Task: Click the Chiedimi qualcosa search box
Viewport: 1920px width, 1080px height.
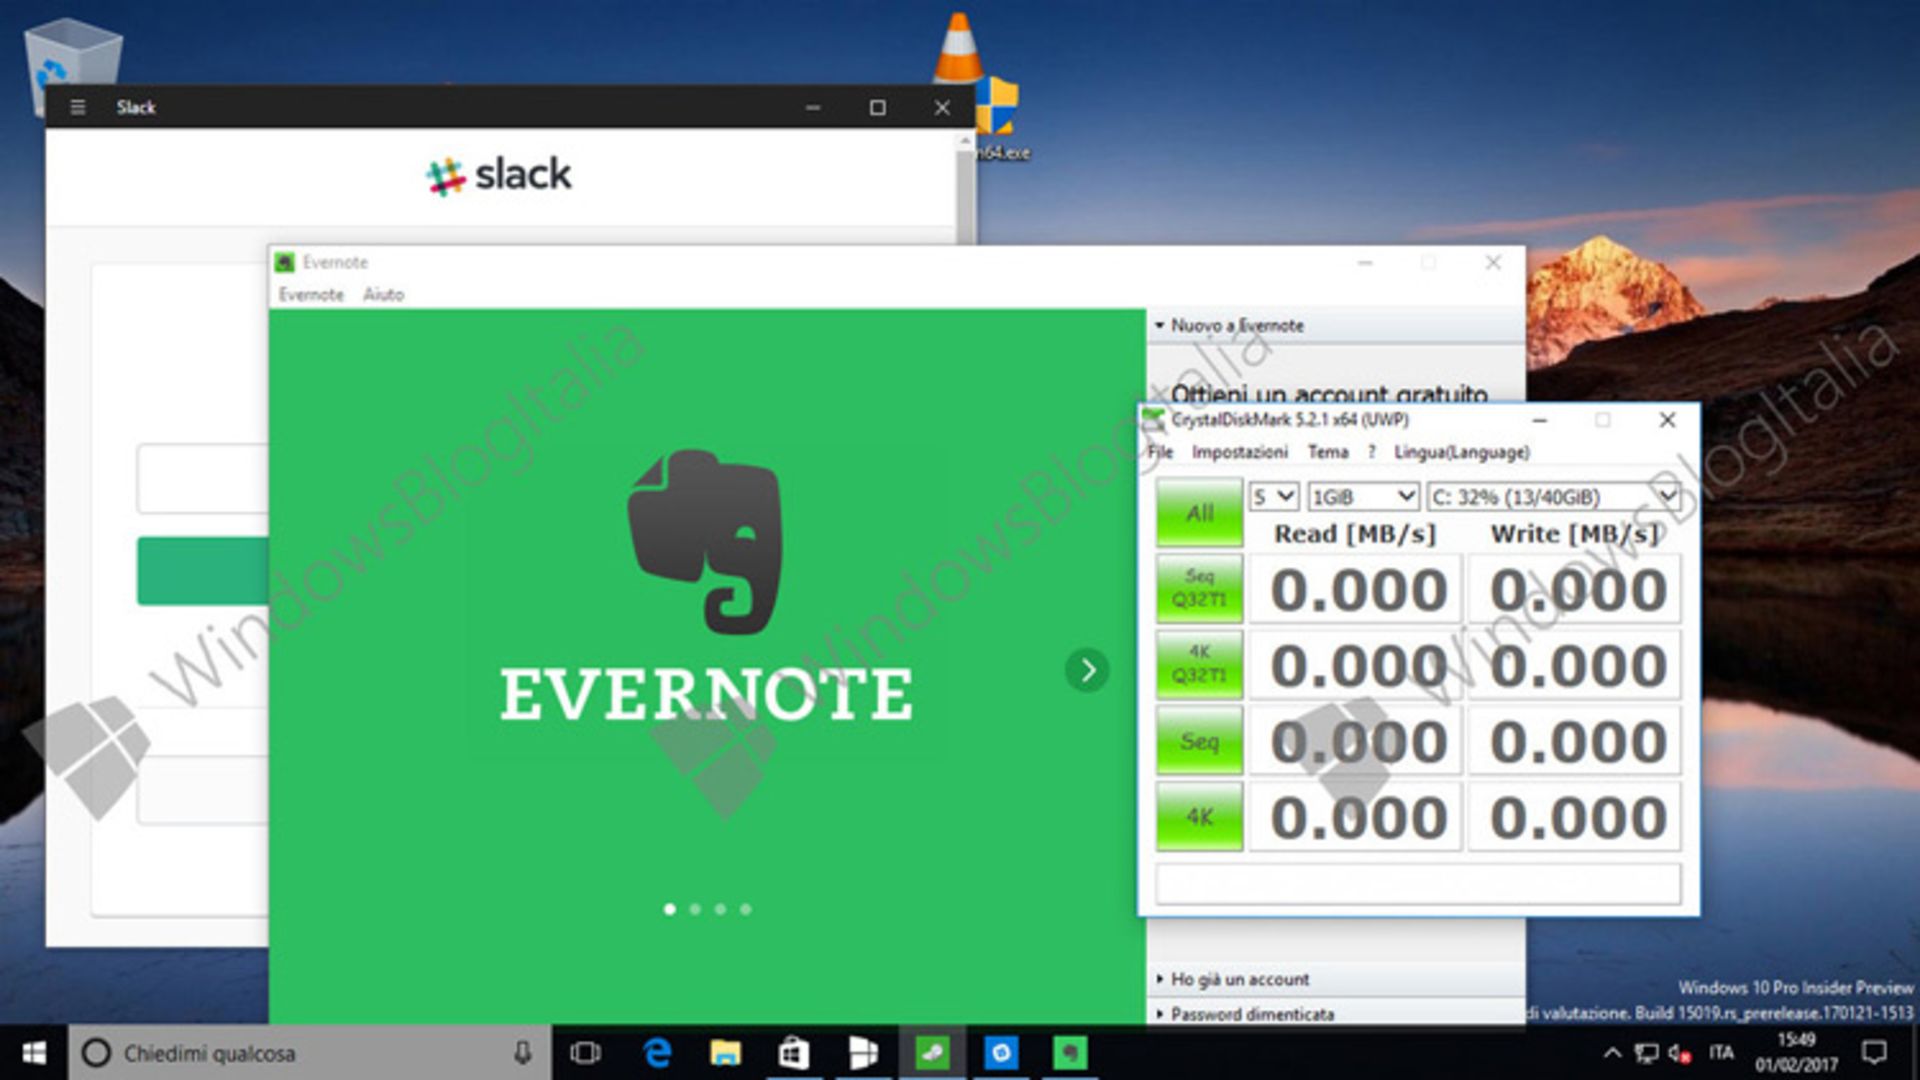Action: point(300,1052)
